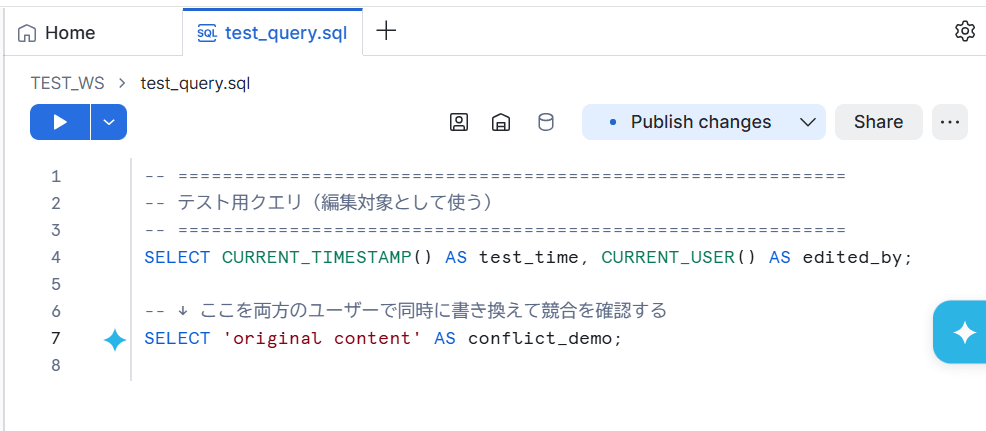
Task: Open the role selector person icon
Action: pyautogui.click(x=459, y=122)
